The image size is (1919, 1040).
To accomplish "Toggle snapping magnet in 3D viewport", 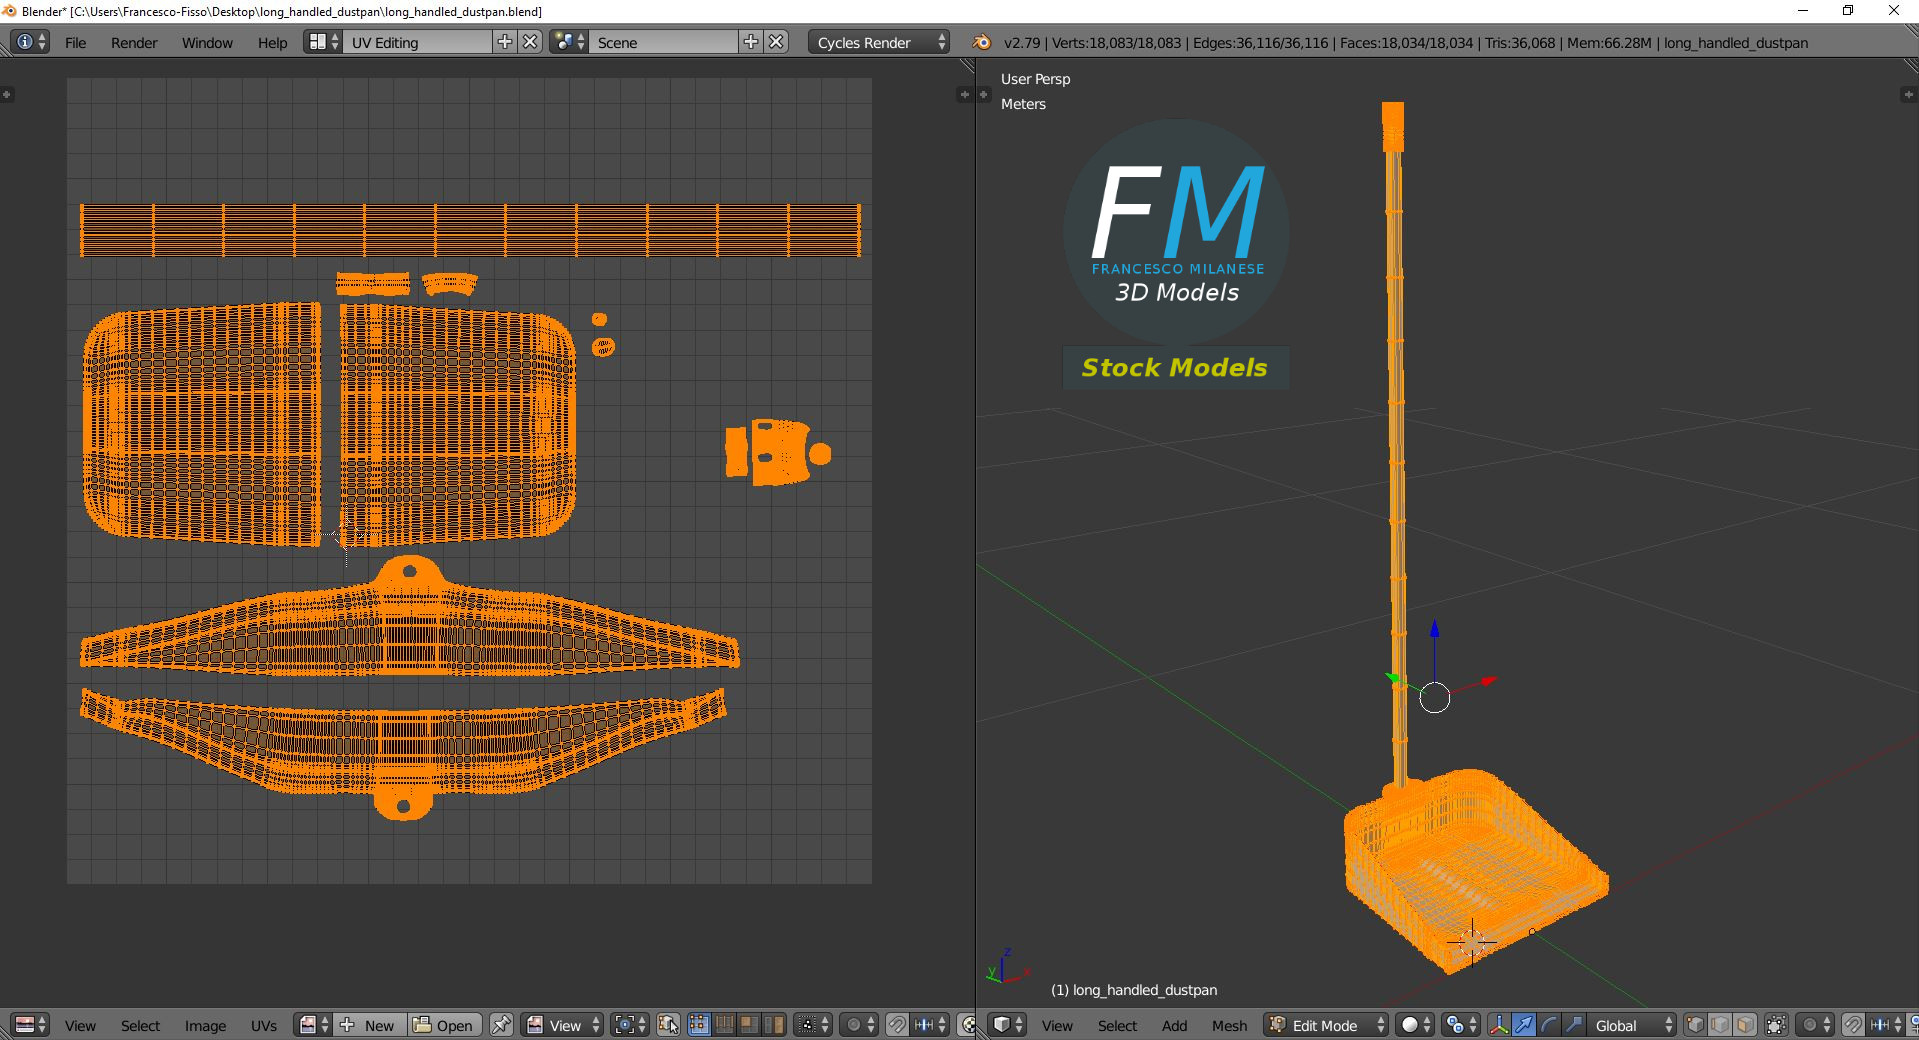I will pyautogui.click(x=1853, y=1025).
